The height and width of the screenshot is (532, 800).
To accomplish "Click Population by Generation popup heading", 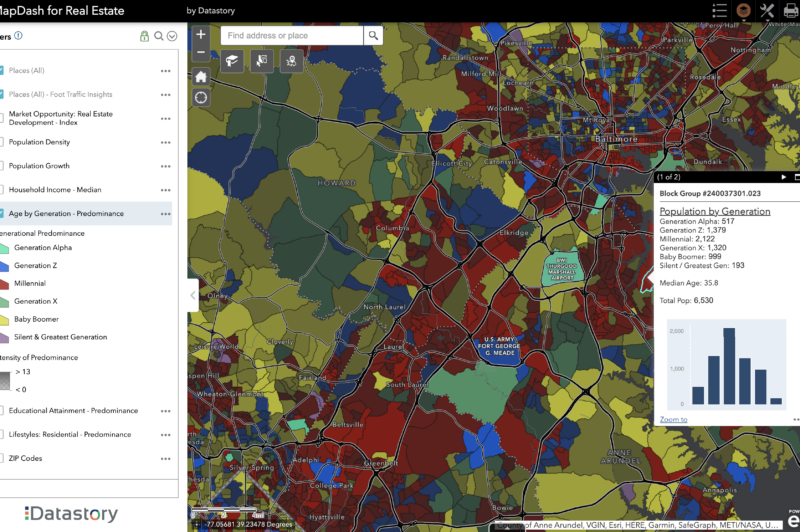I will click(x=715, y=211).
